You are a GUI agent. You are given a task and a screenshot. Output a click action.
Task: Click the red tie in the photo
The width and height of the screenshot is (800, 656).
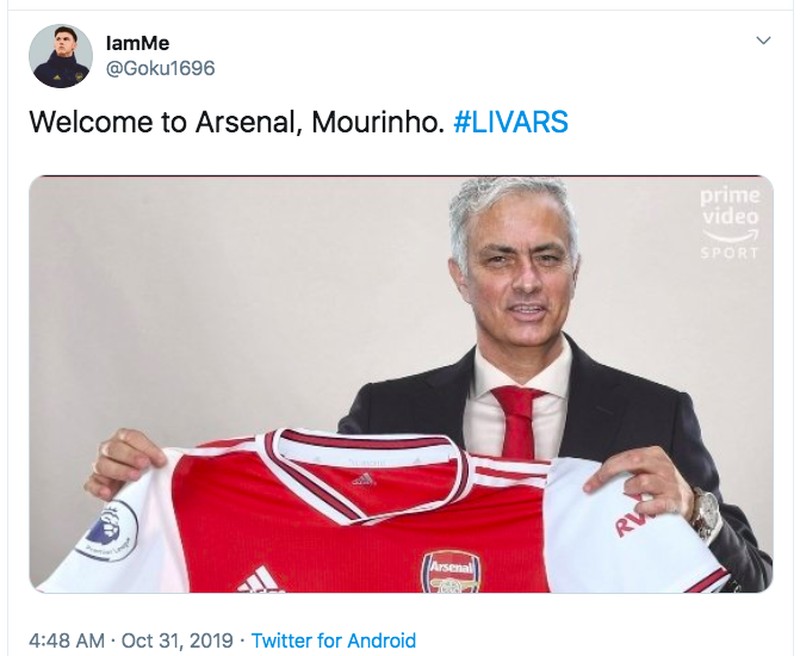521,420
